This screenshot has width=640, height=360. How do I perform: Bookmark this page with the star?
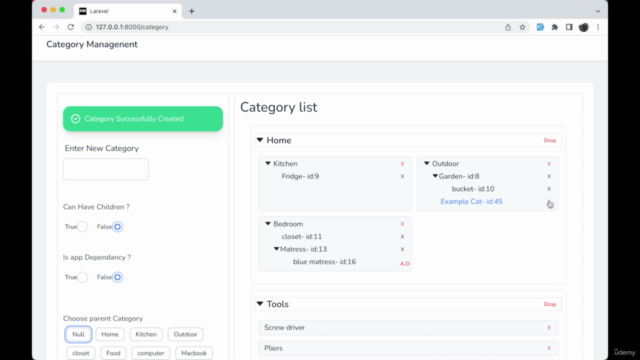[x=522, y=27]
